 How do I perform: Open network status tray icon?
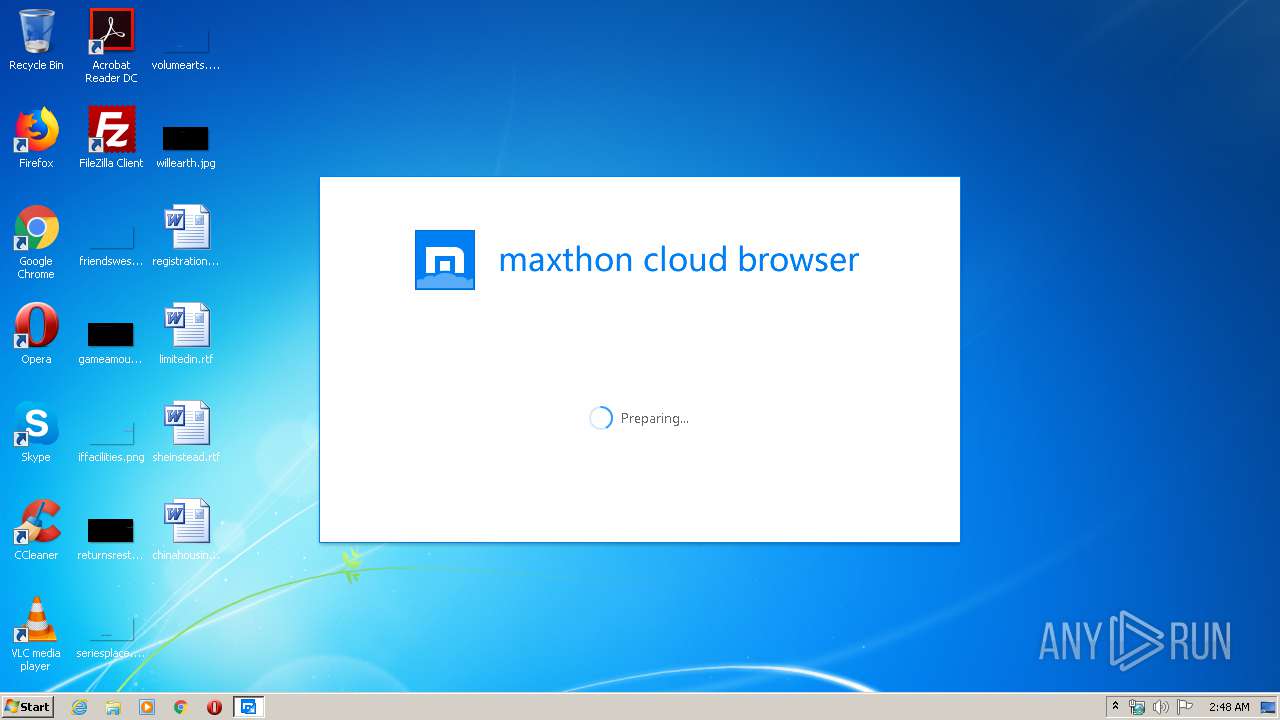point(1137,707)
